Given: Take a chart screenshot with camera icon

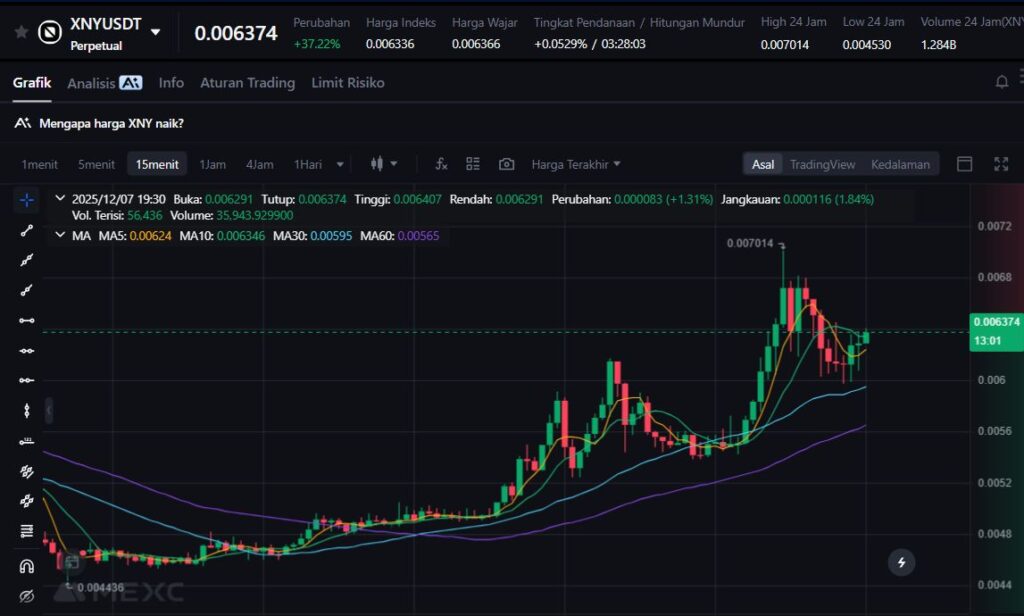Looking at the screenshot, I should tap(507, 164).
